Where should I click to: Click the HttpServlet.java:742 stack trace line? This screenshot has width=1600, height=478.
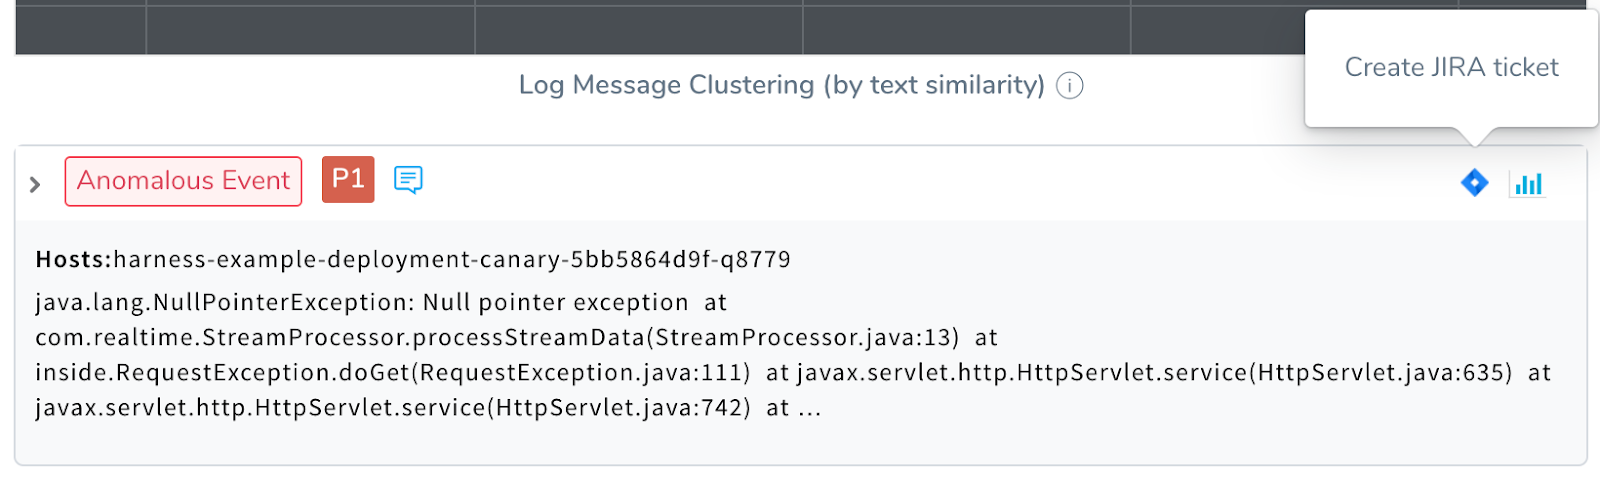pyautogui.click(x=393, y=408)
